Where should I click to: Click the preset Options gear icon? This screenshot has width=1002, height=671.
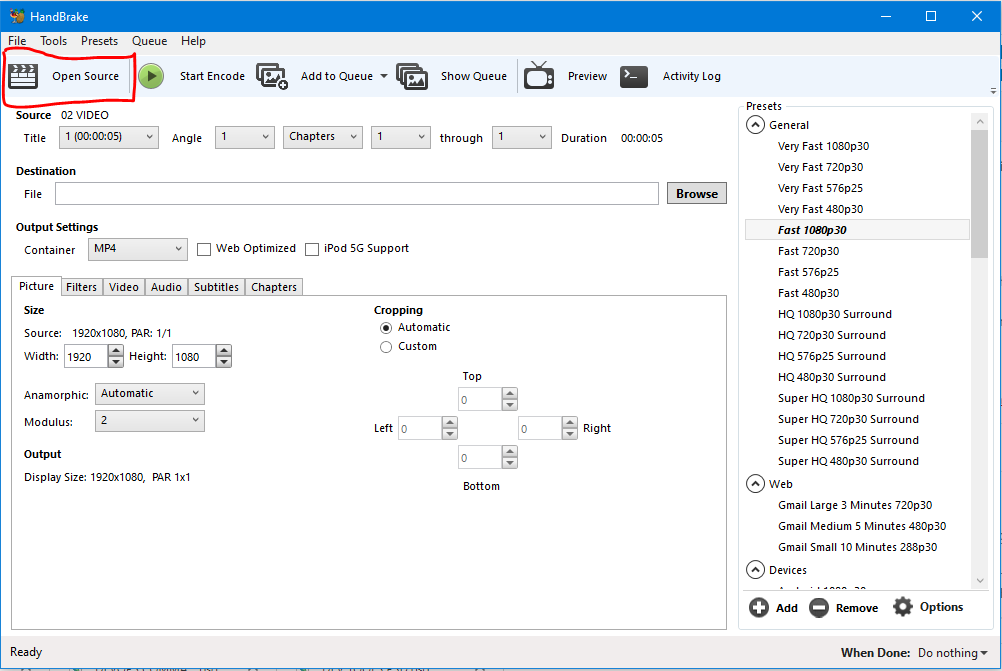903,606
